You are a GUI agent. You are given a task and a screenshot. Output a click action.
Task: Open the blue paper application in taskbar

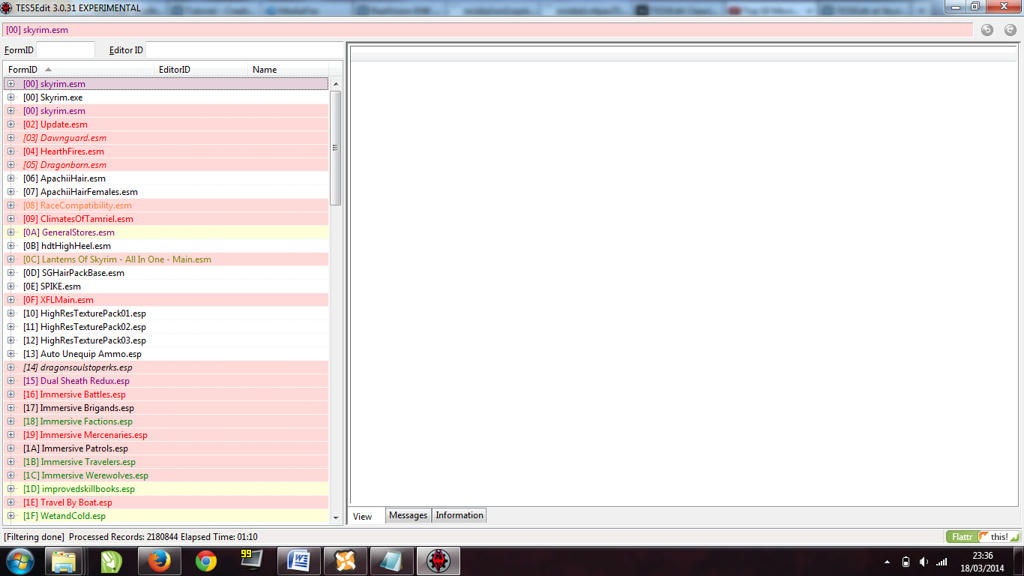(391, 562)
